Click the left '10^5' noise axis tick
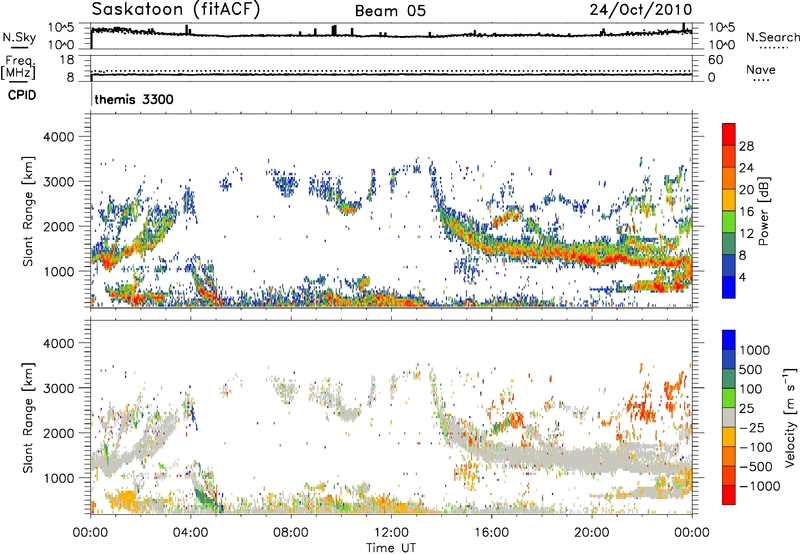This screenshot has height=554, width=800. tap(61, 27)
